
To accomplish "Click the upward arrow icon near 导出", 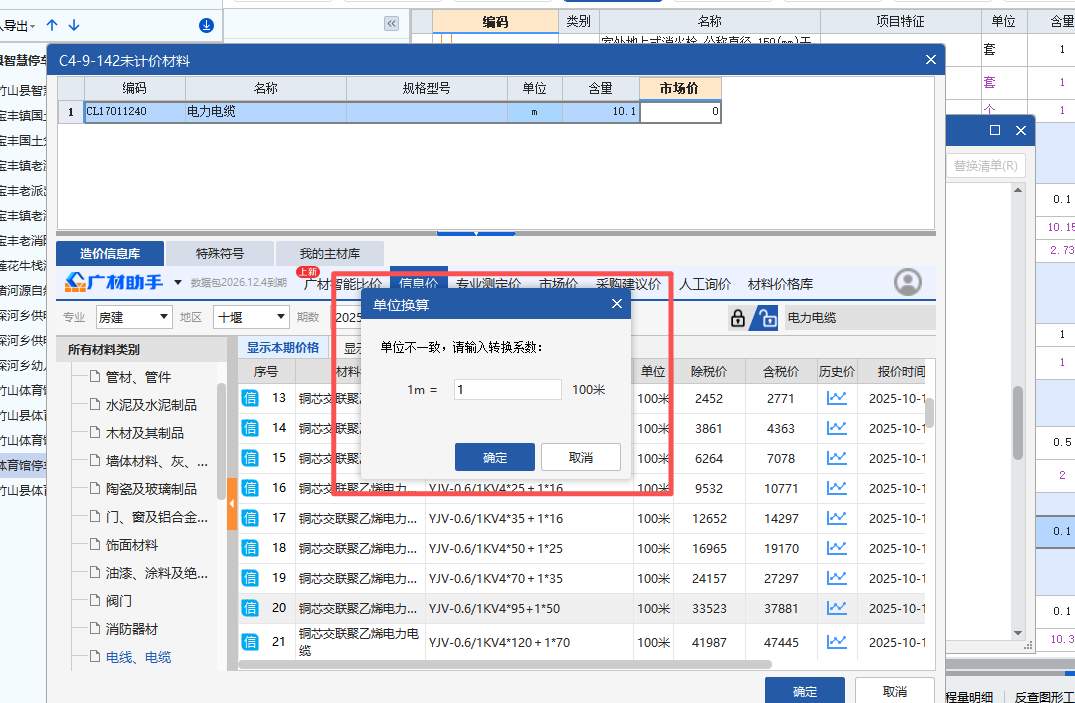I will click(50, 25).
